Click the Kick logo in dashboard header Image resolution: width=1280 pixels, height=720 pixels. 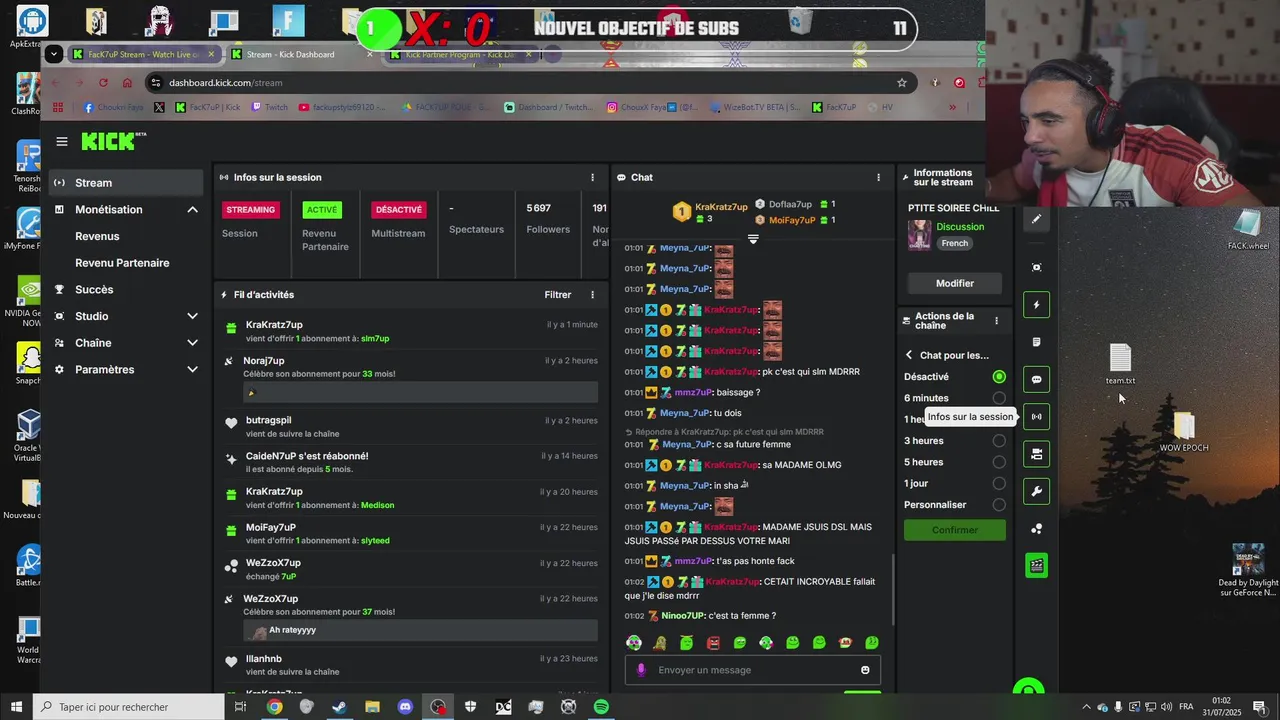pyautogui.click(x=113, y=141)
